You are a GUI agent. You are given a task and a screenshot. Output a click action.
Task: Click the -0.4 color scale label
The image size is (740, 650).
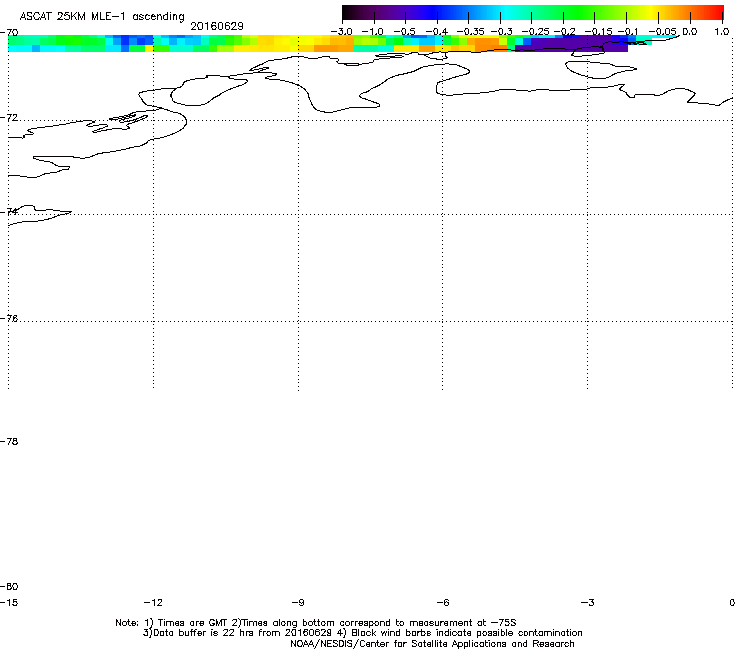[x=436, y=32]
